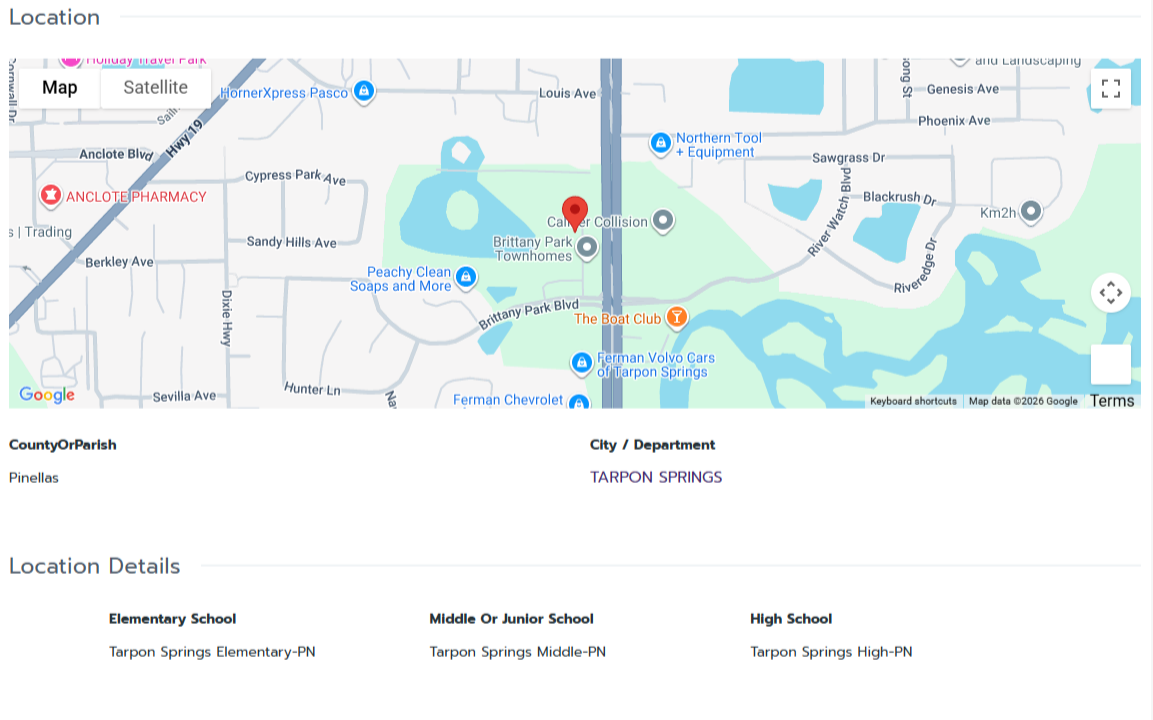1153x720 pixels.
Task: Click The Boat Club trophy icon
Action: [x=676, y=317]
